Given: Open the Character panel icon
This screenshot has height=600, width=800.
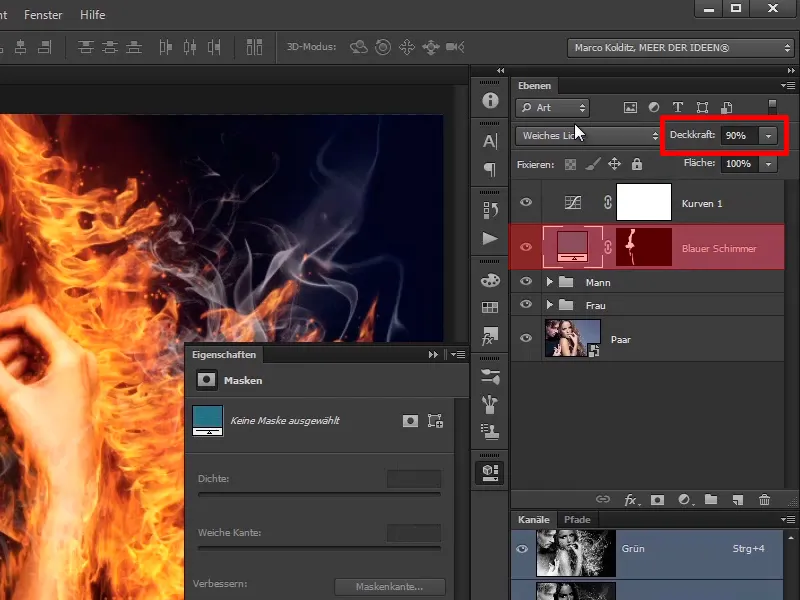Looking at the screenshot, I should (x=490, y=141).
